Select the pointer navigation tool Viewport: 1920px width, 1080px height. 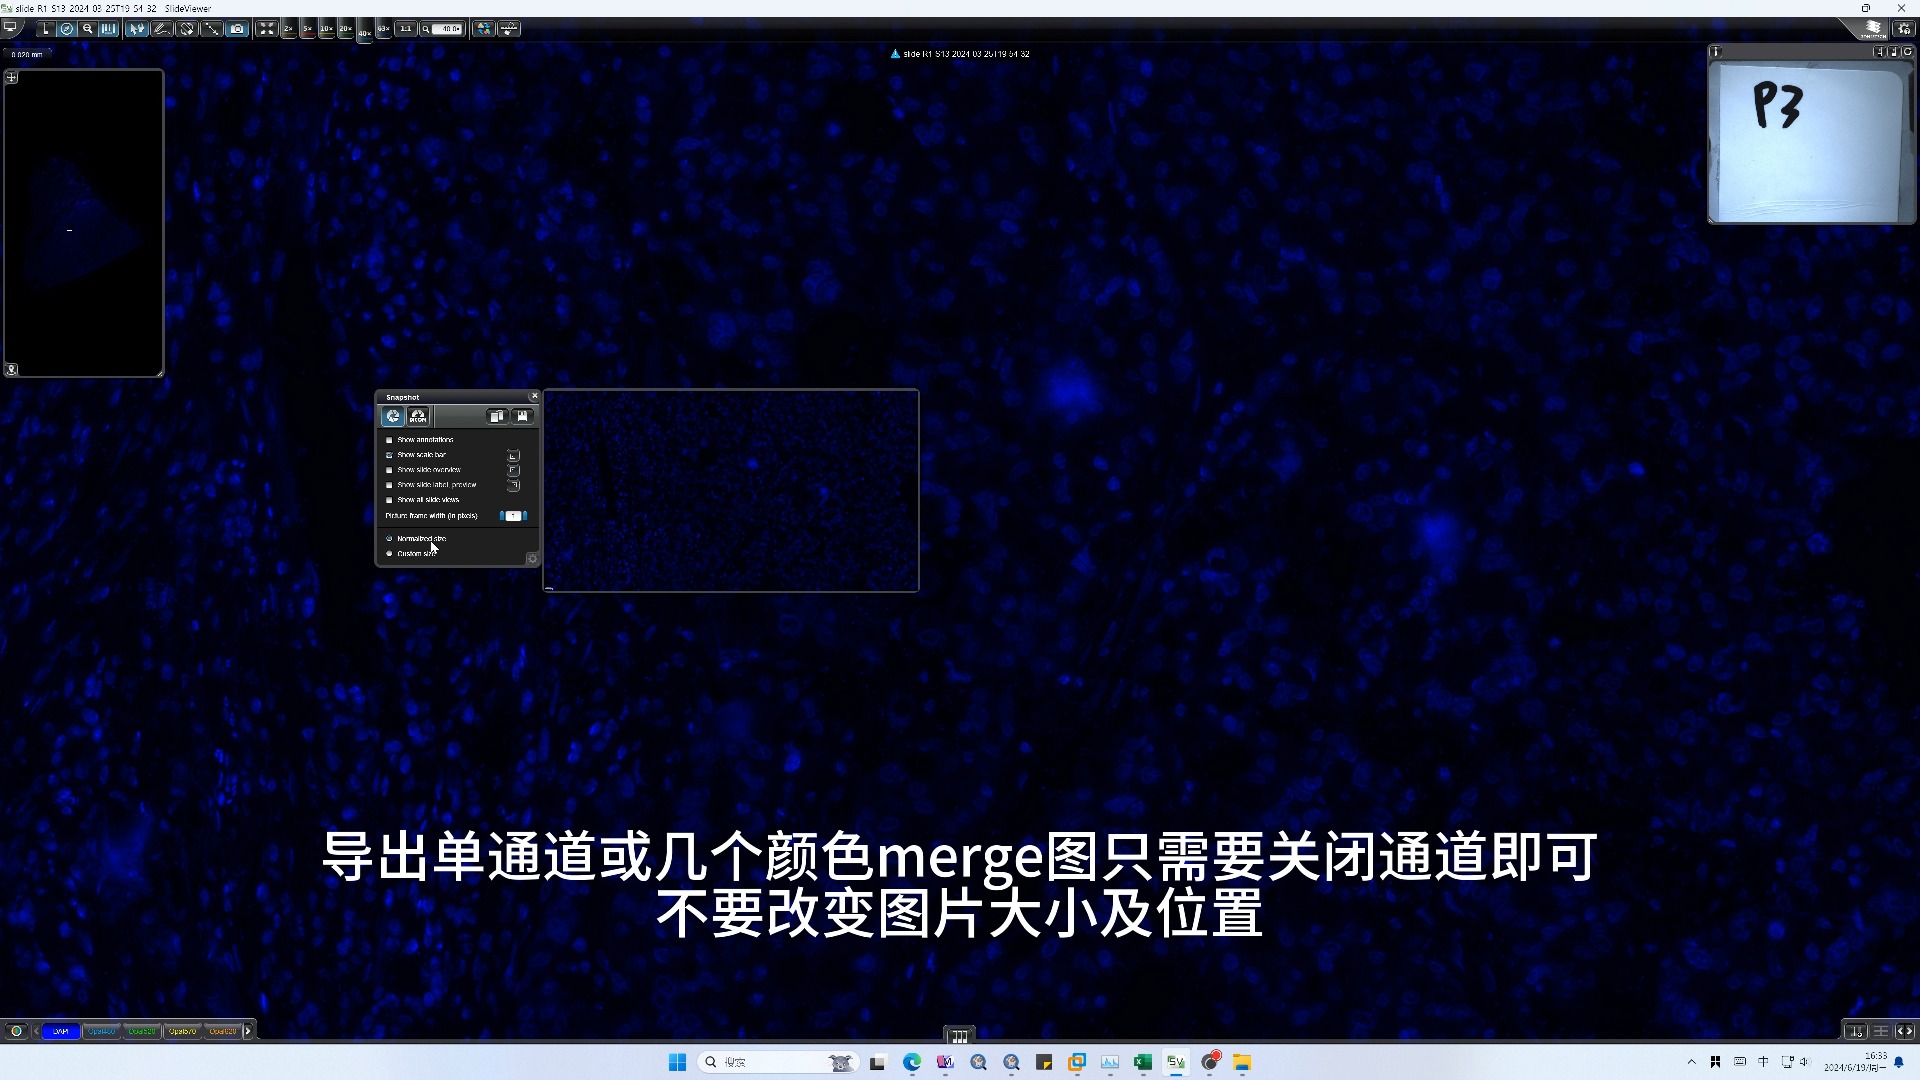click(x=137, y=28)
